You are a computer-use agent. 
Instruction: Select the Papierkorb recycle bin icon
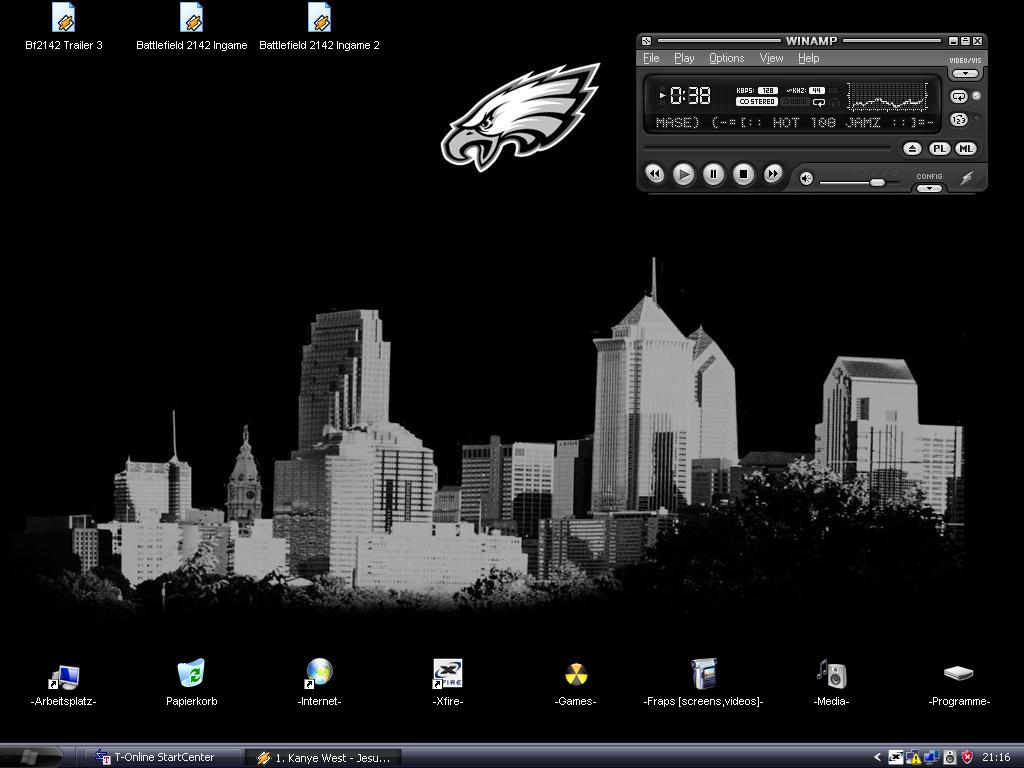point(191,675)
